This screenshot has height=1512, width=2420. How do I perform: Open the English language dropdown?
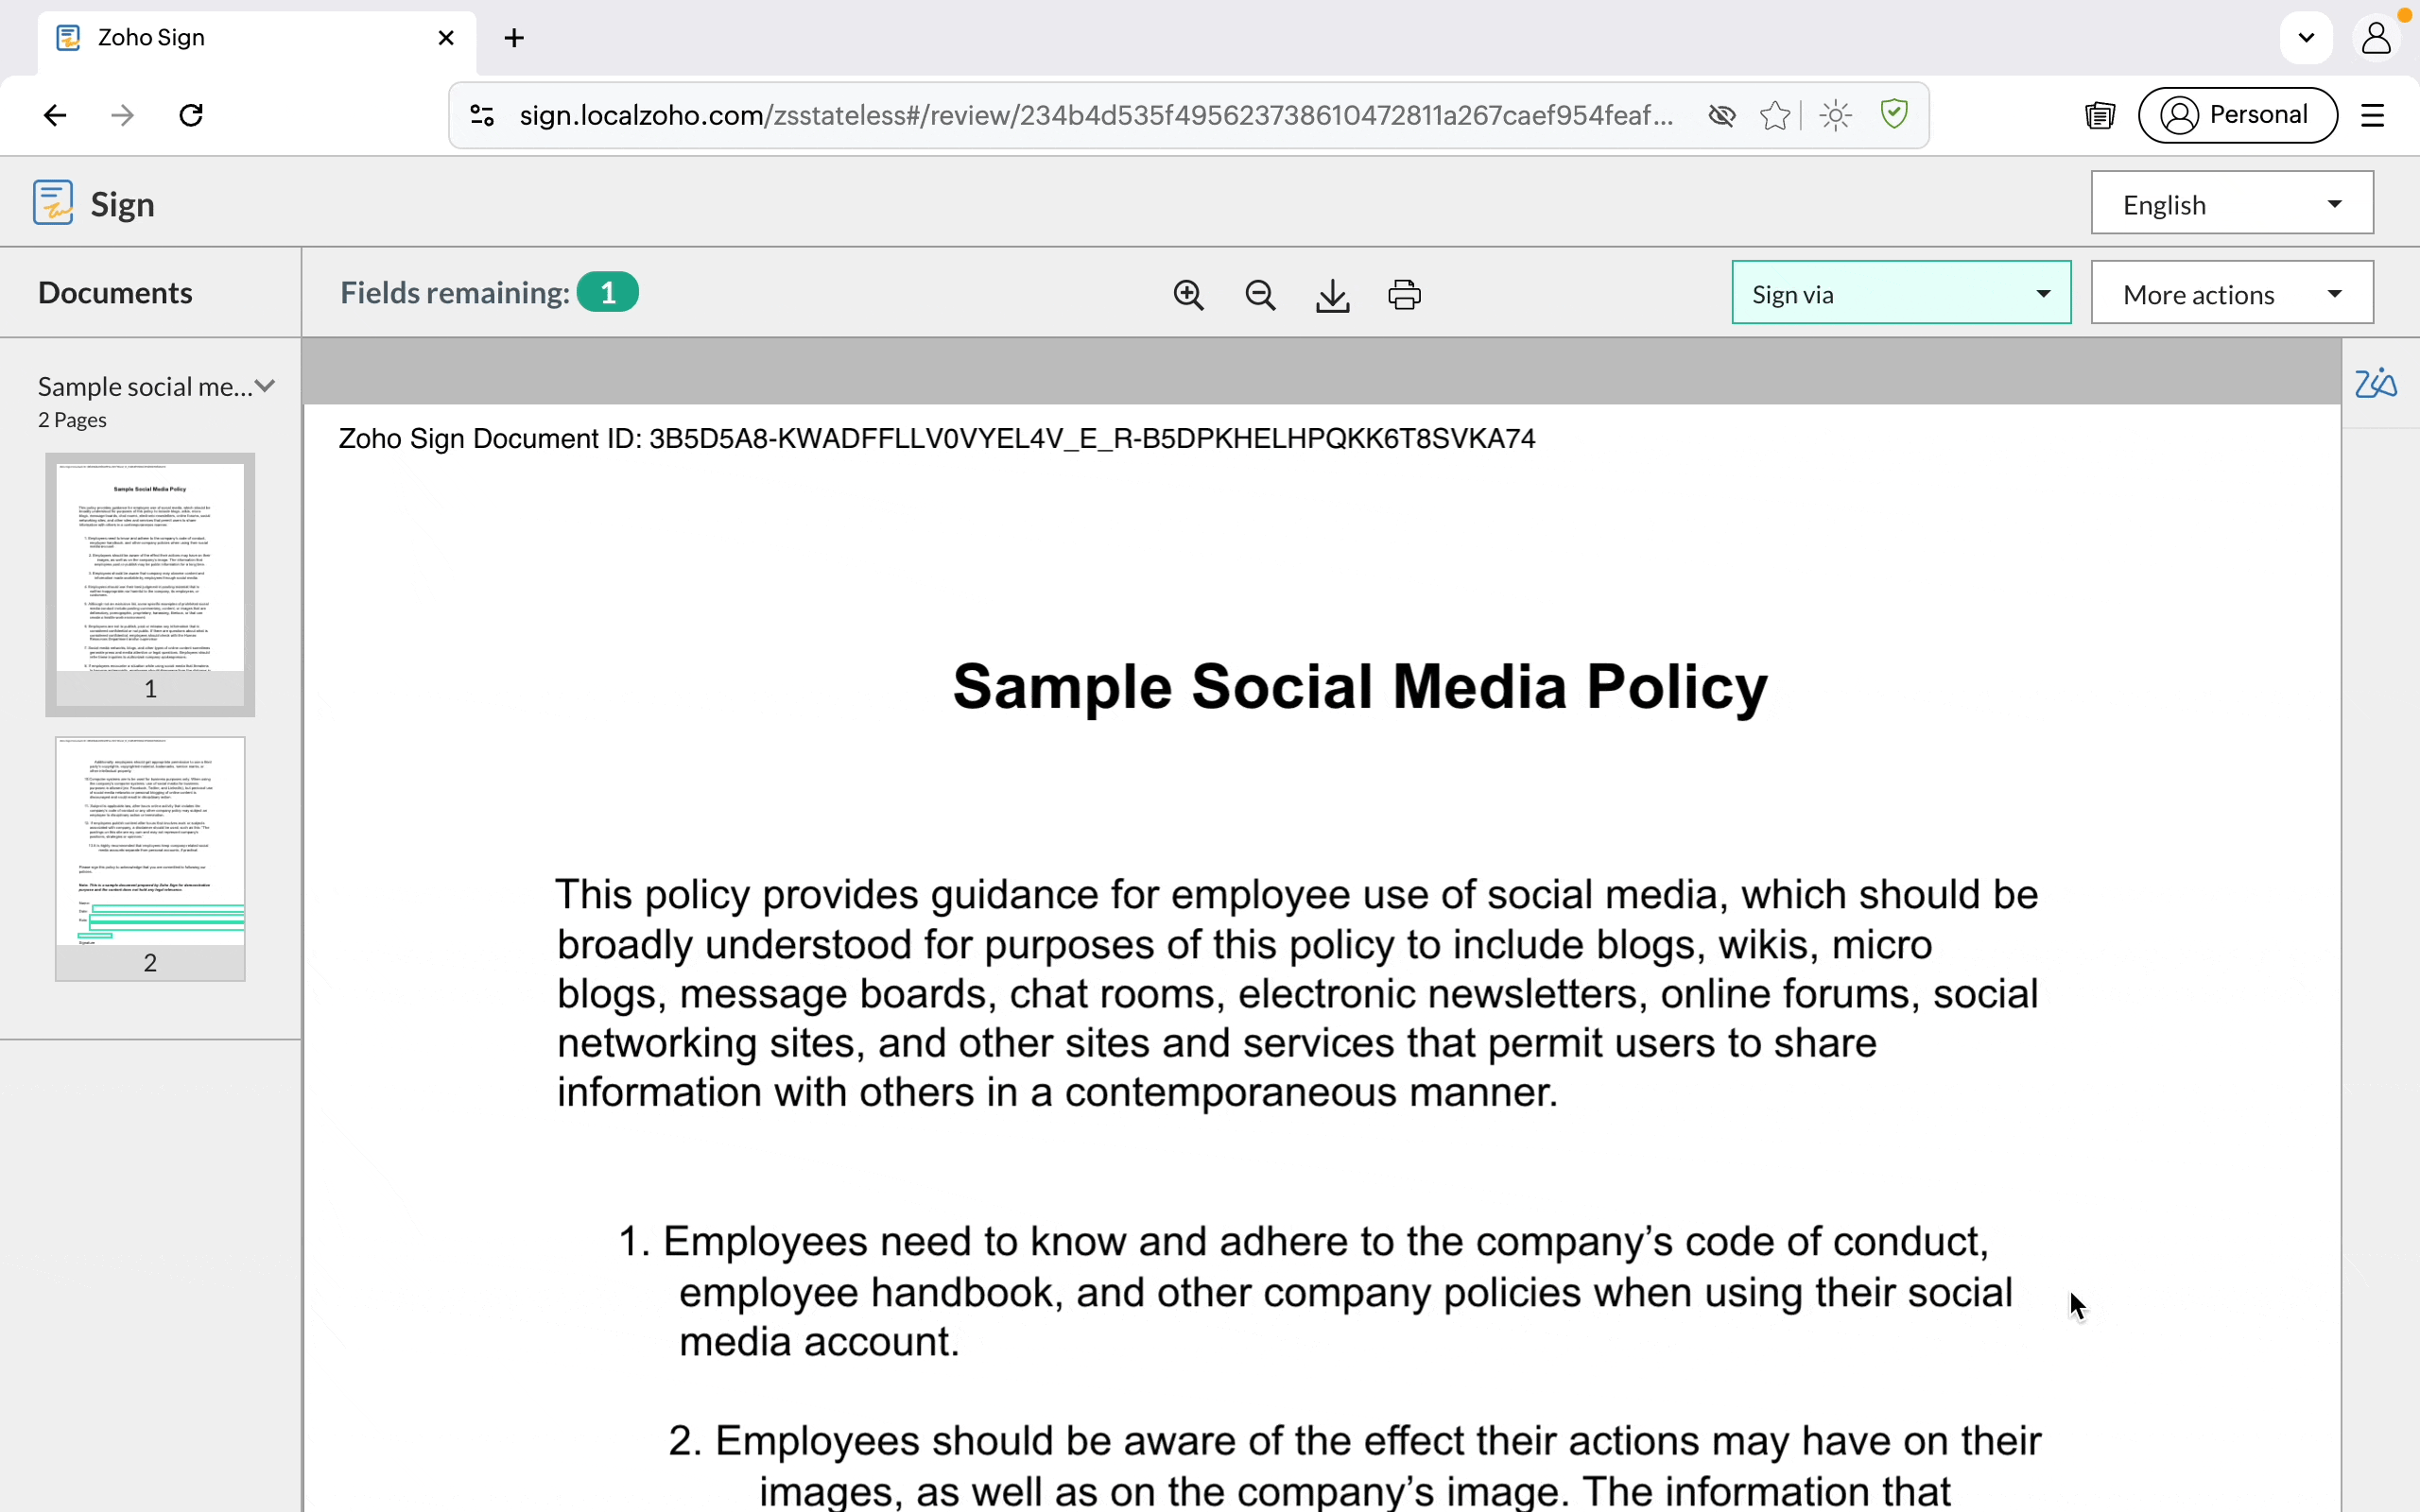click(2232, 203)
